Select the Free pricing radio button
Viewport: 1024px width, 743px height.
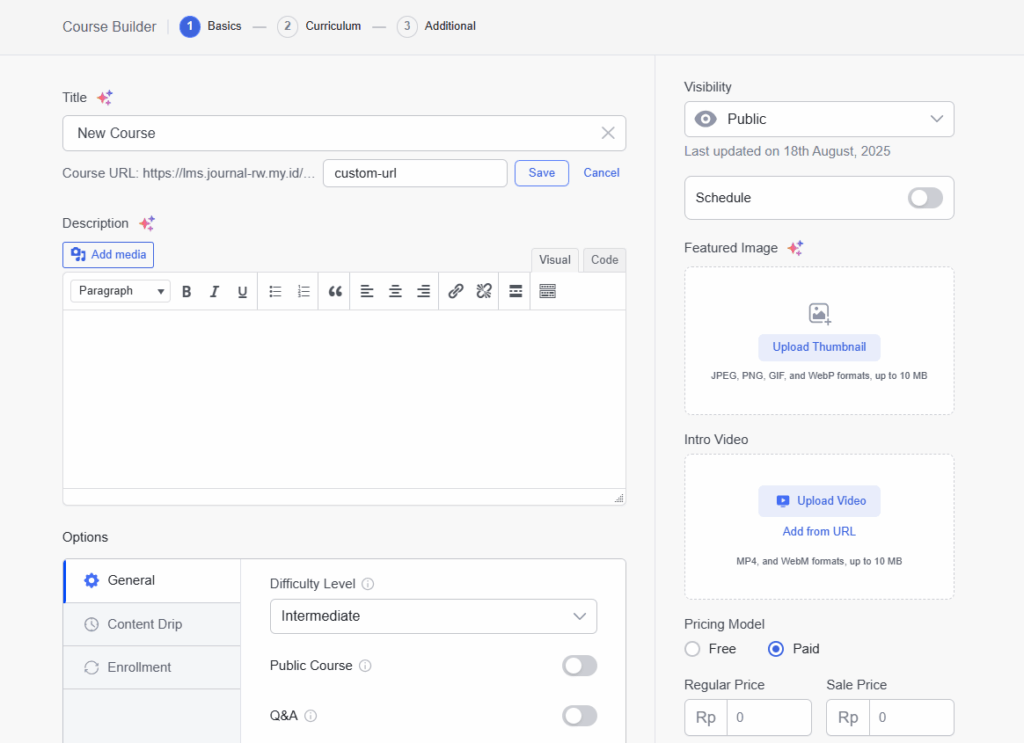[692, 648]
